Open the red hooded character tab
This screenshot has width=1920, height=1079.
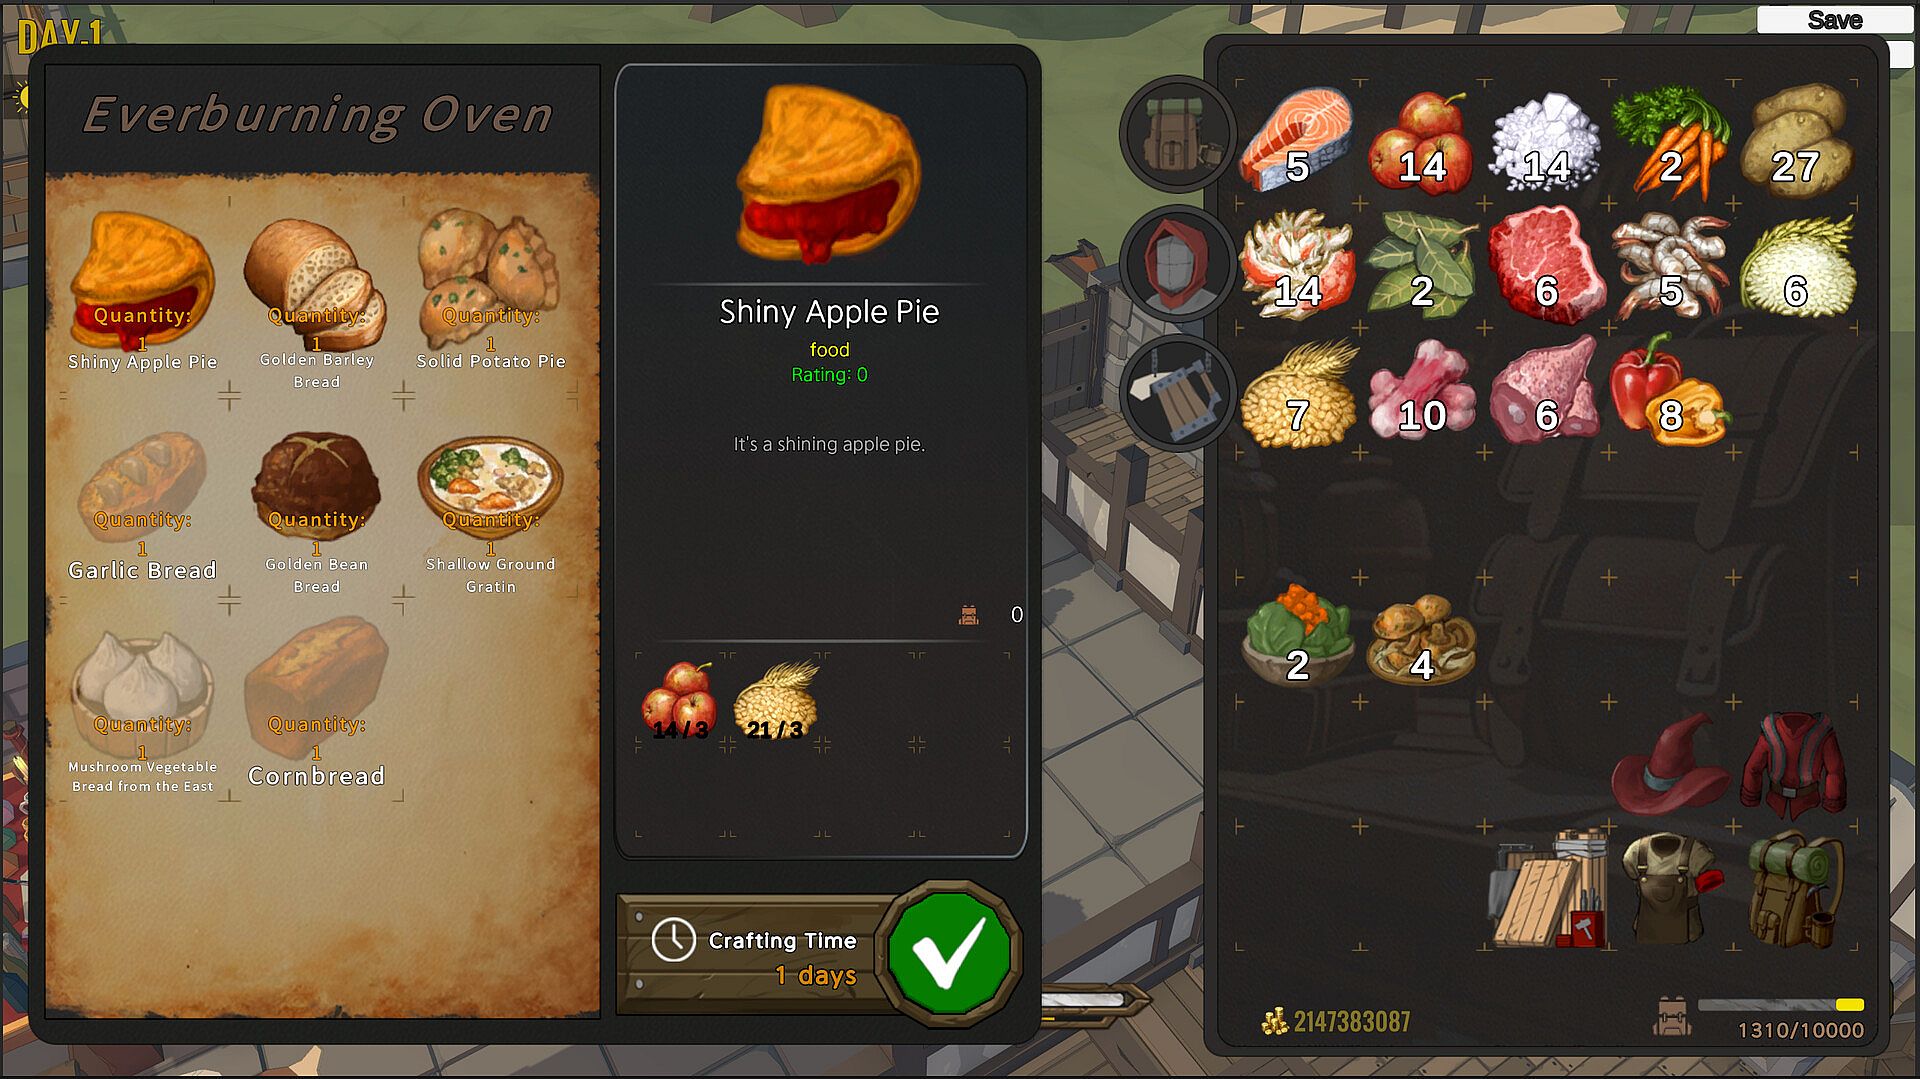click(1179, 264)
